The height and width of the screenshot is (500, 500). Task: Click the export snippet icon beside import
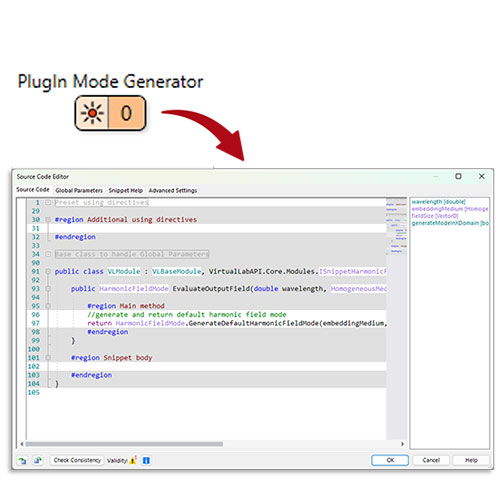(x=38, y=460)
